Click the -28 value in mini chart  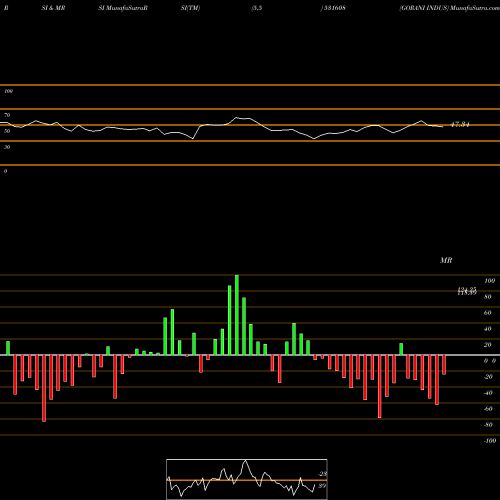(x=322, y=474)
